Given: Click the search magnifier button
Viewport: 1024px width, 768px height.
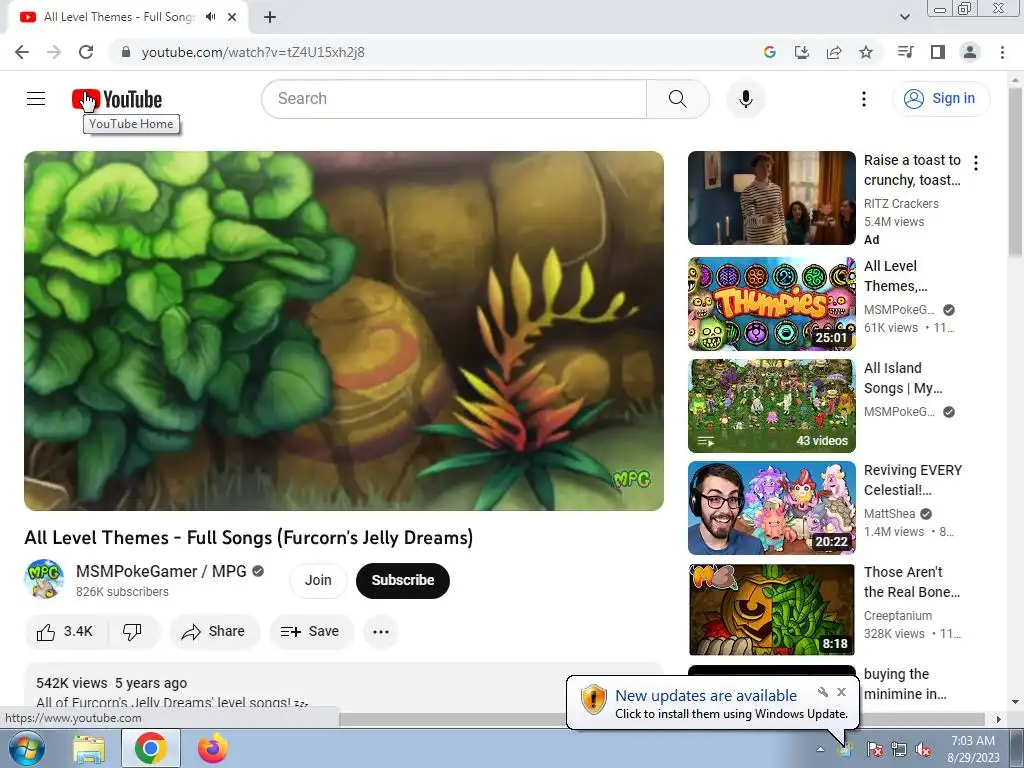Looking at the screenshot, I should (678, 99).
